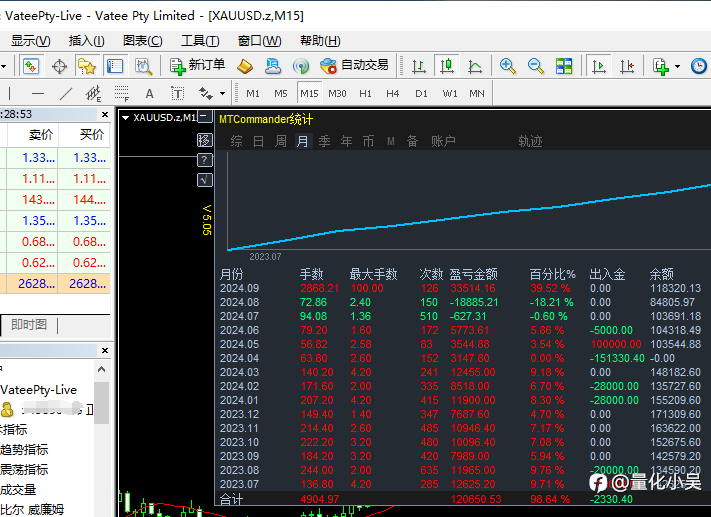Open the periods clock icon

(x=699, y=67)
